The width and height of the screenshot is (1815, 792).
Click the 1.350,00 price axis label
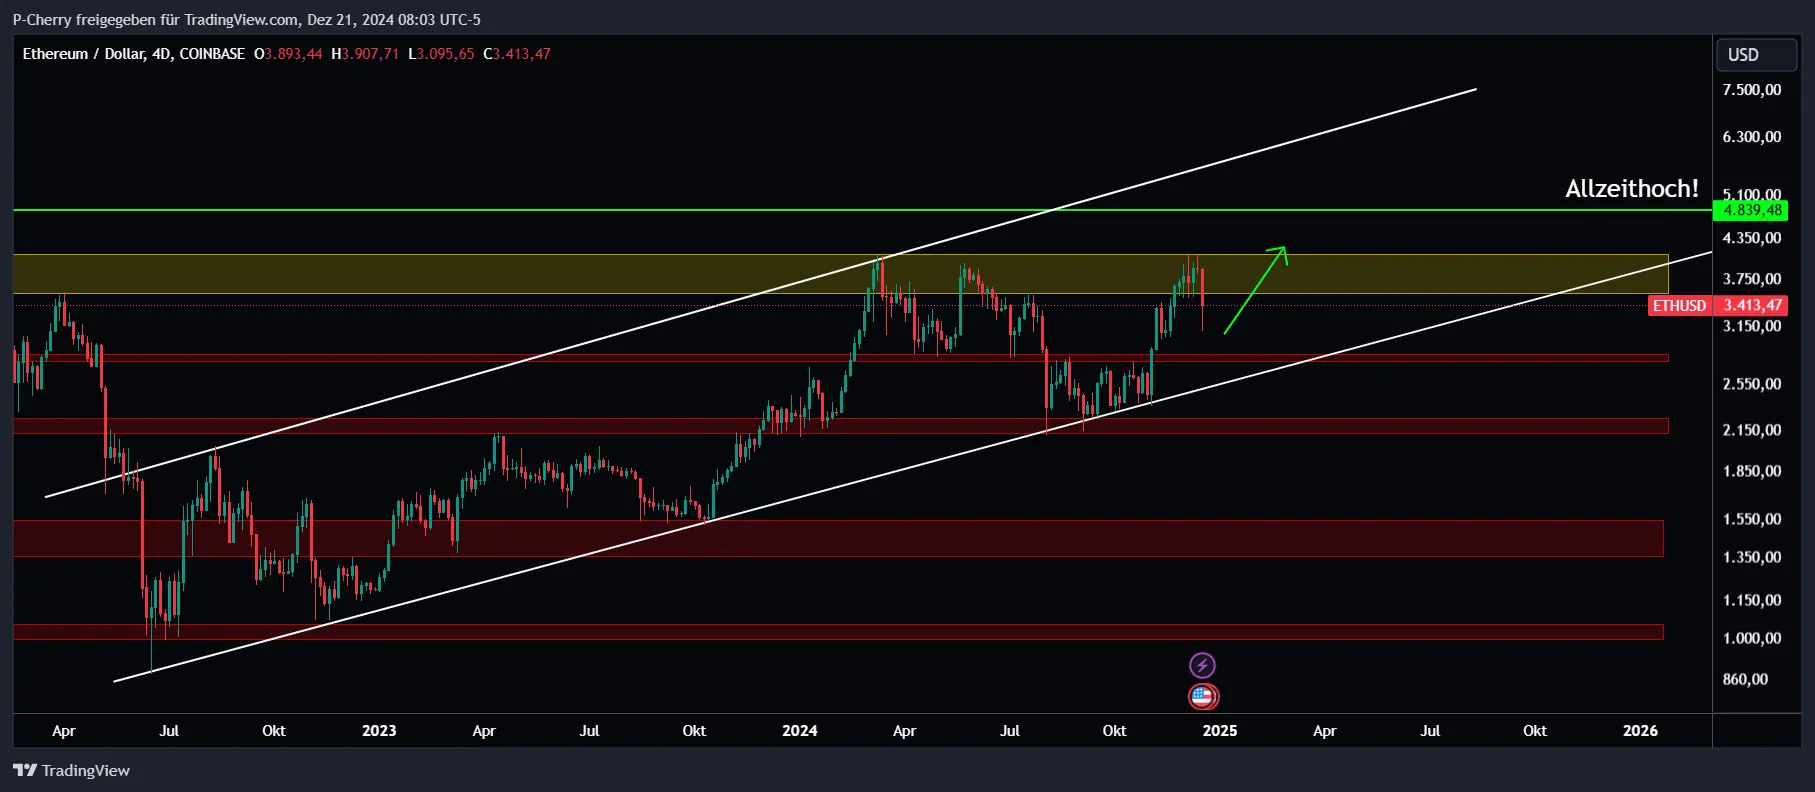[x=1751, y=557]
